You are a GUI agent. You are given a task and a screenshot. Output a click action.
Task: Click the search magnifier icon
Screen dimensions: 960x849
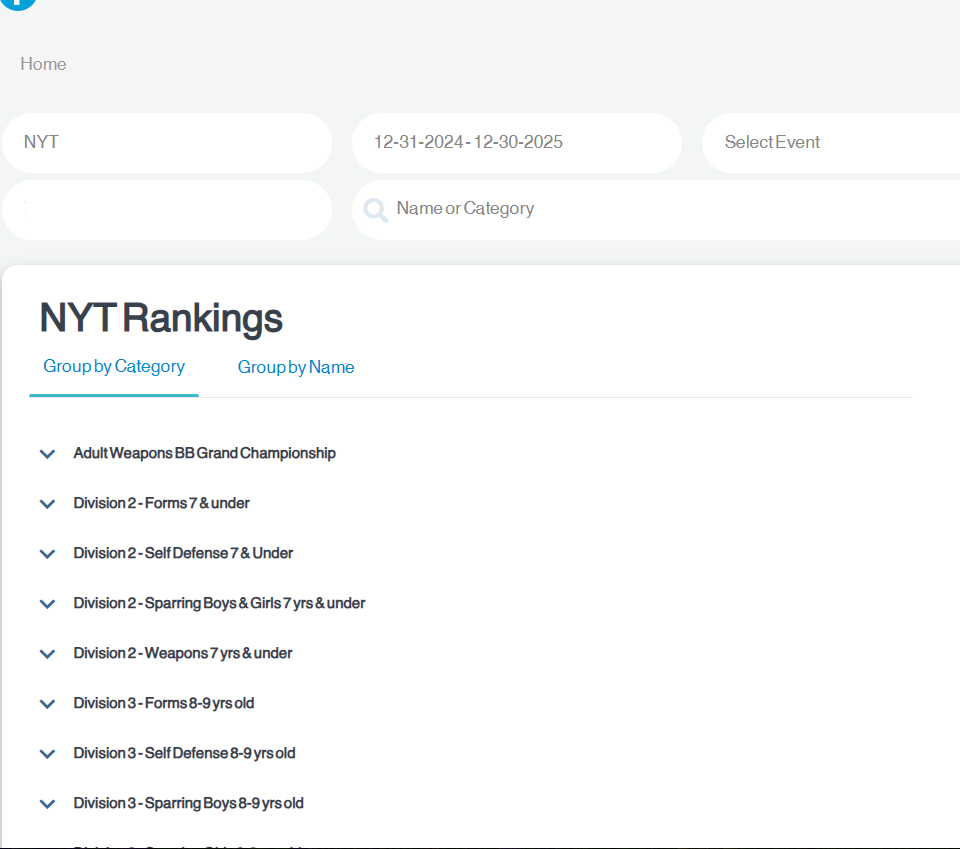(x=375, y=210)
